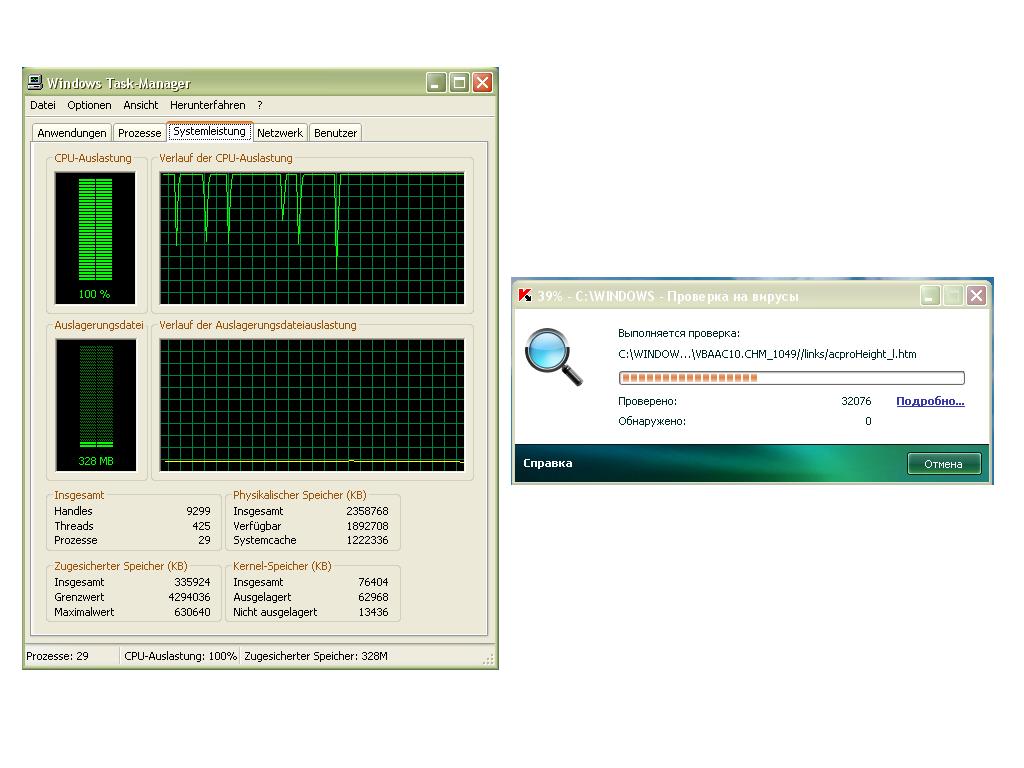Click the Task-Manager title bar icon

pyautogui.click(x=36, y=83)
